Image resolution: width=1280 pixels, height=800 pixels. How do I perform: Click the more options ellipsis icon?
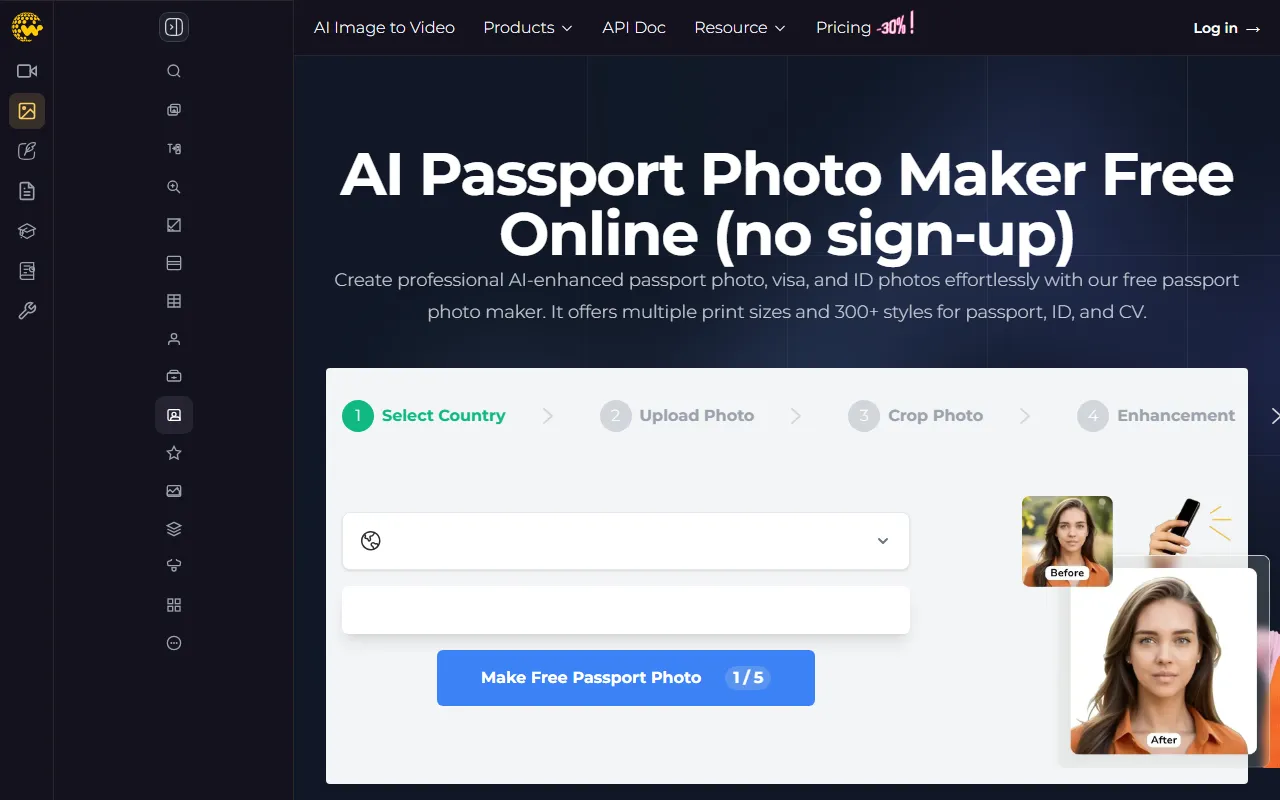point(174,643)
